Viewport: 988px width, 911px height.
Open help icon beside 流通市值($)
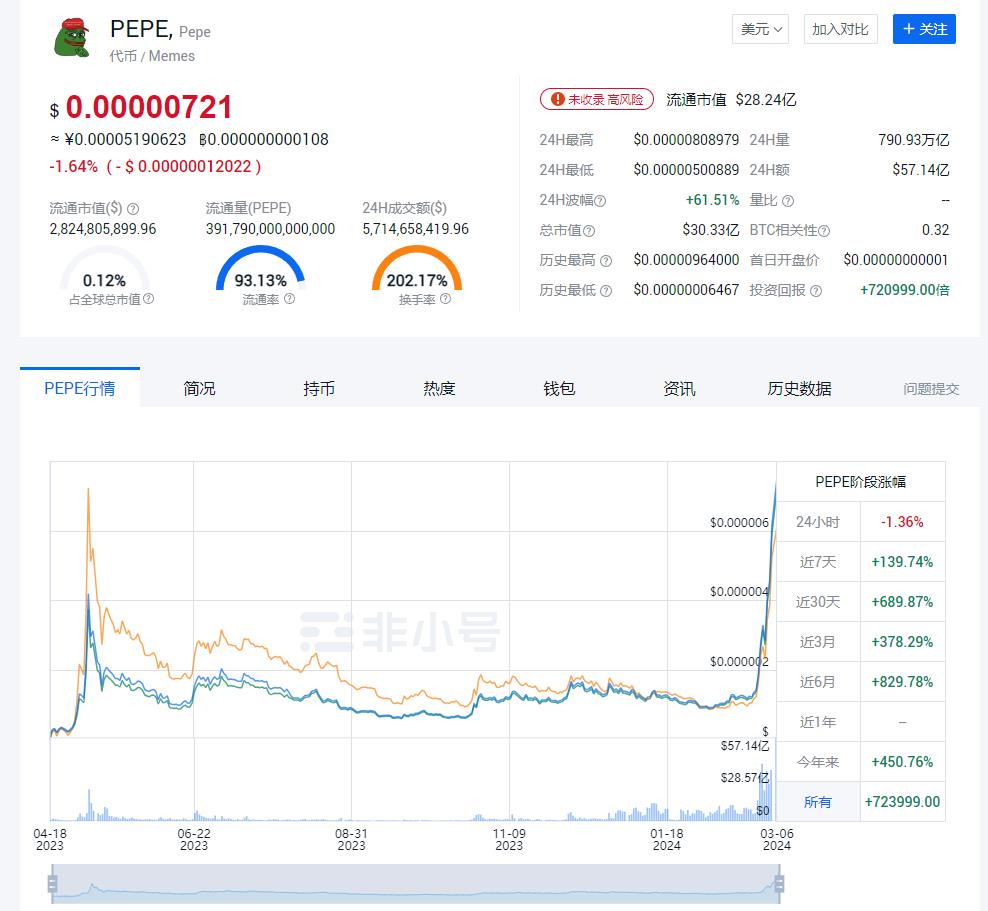point(133,209)
